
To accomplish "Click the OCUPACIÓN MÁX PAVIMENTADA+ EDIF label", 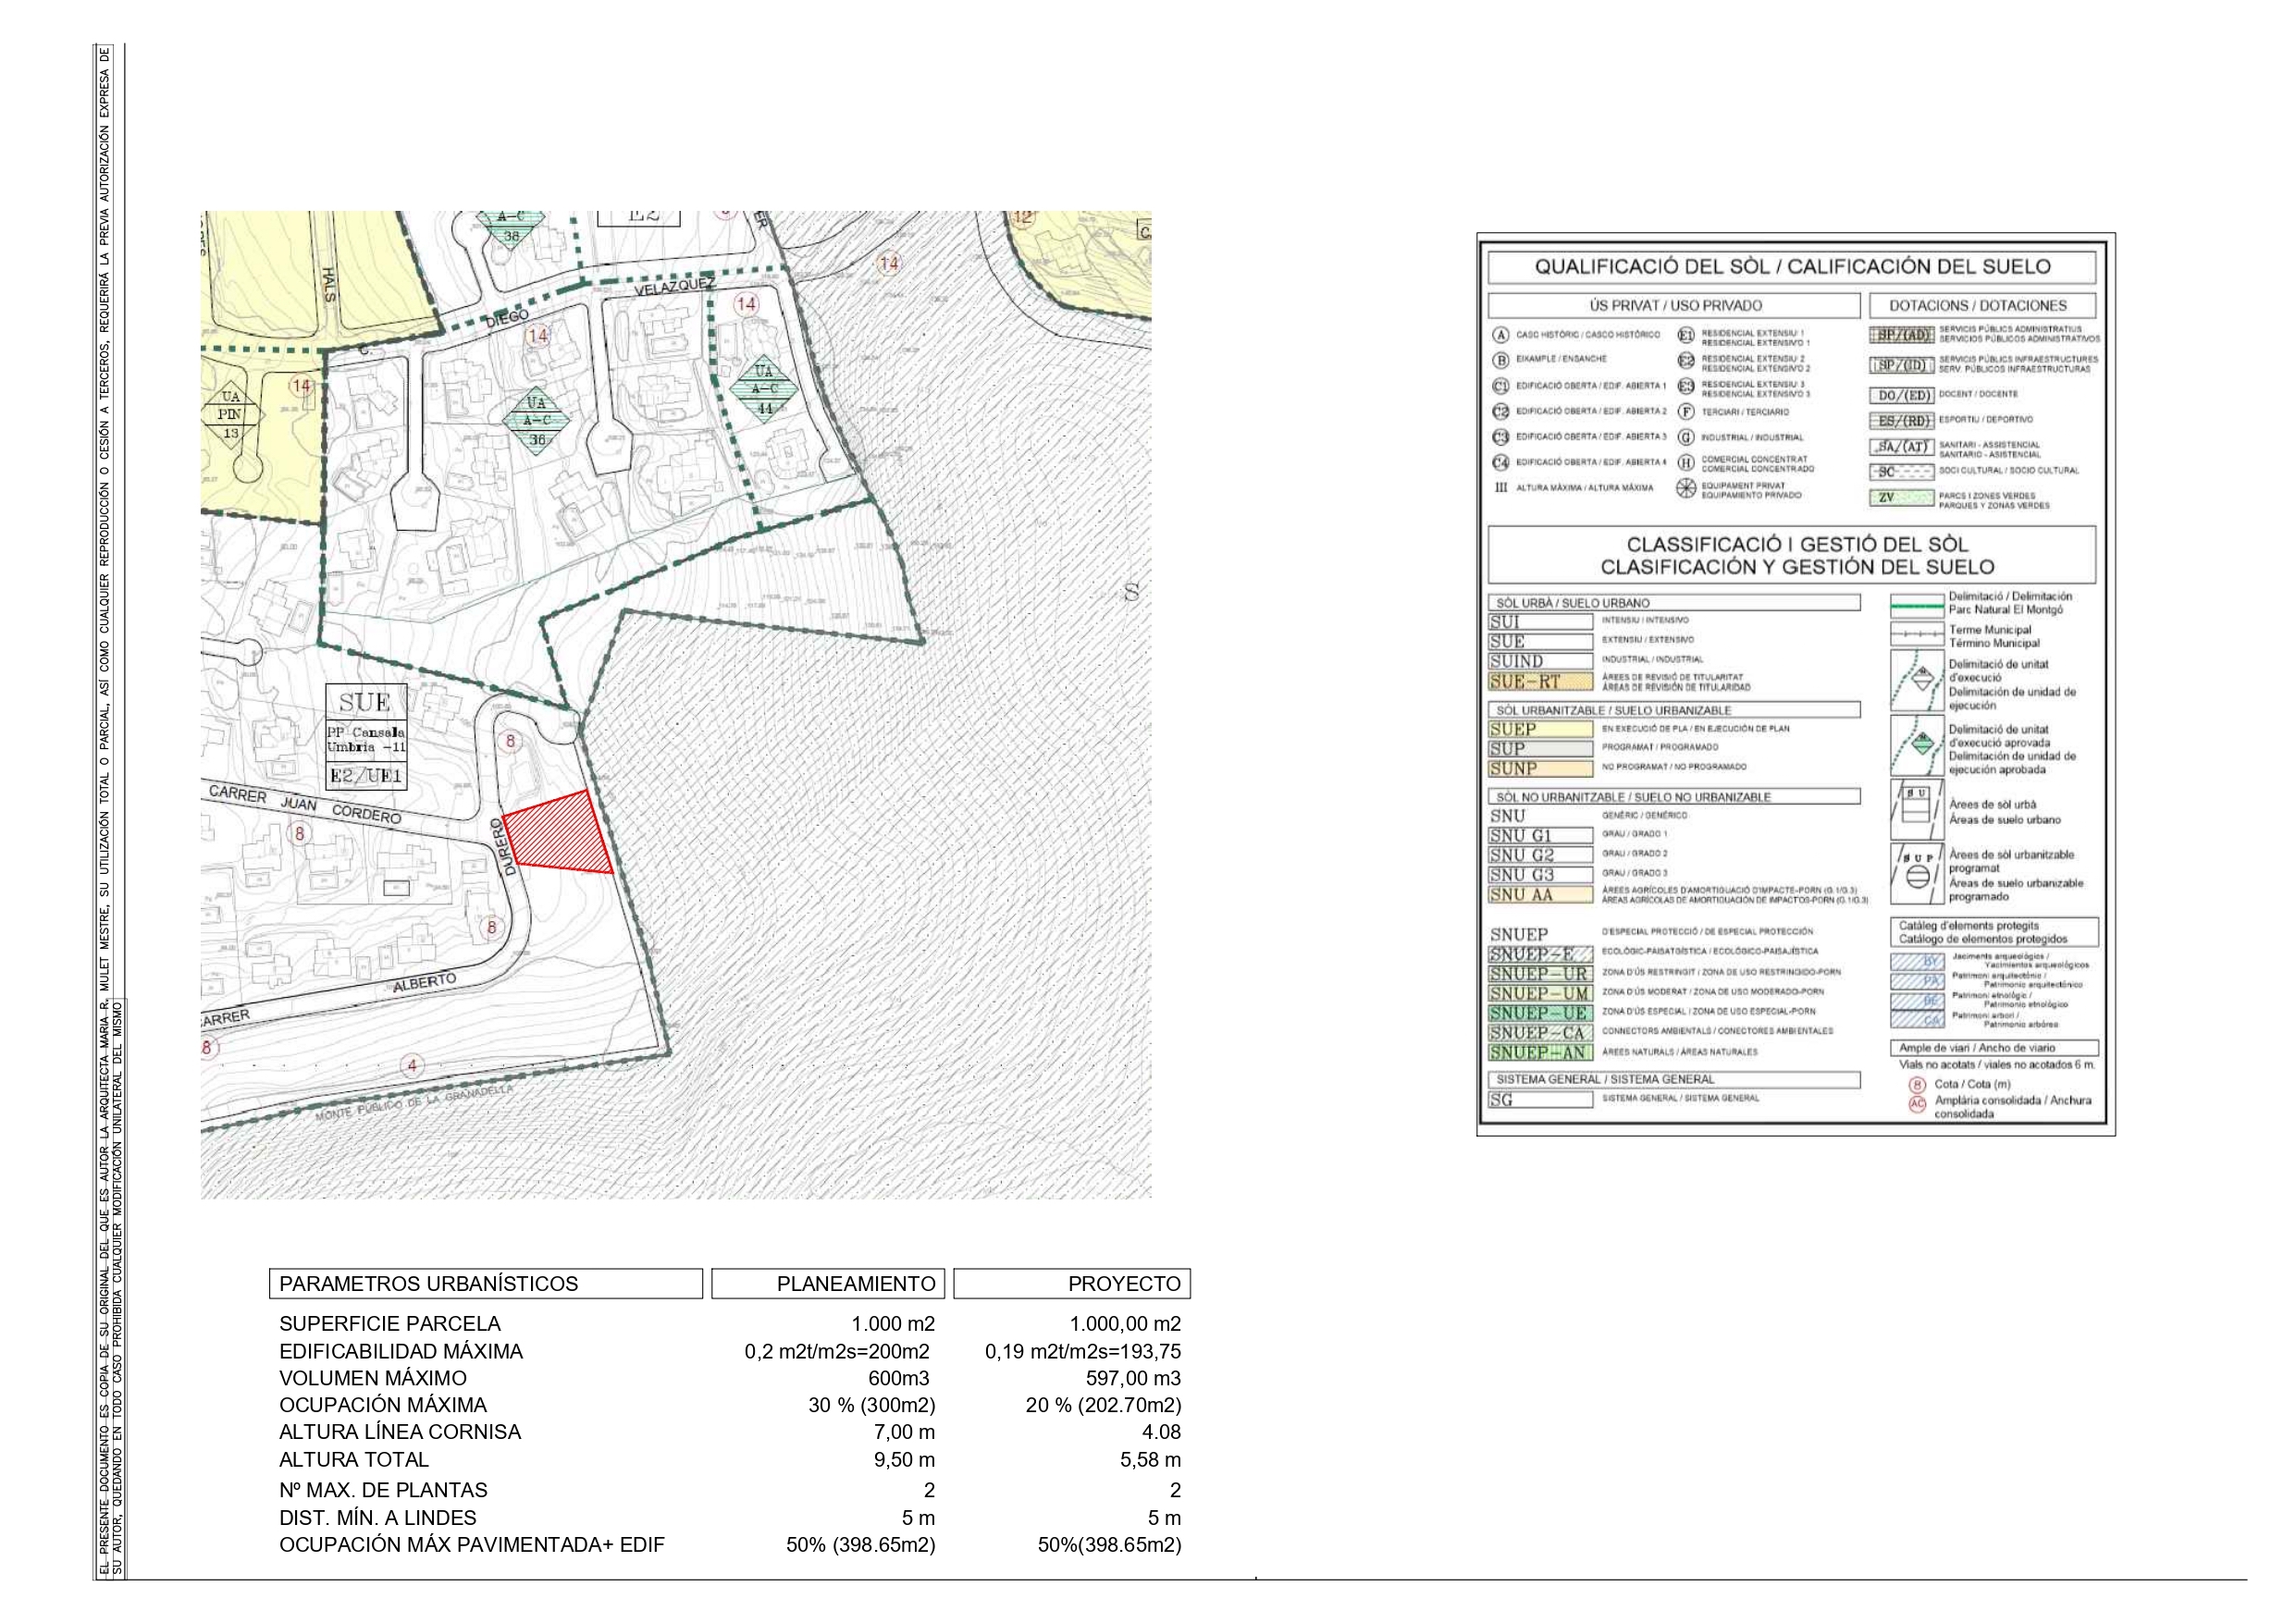I will [x=472, y=1545].
